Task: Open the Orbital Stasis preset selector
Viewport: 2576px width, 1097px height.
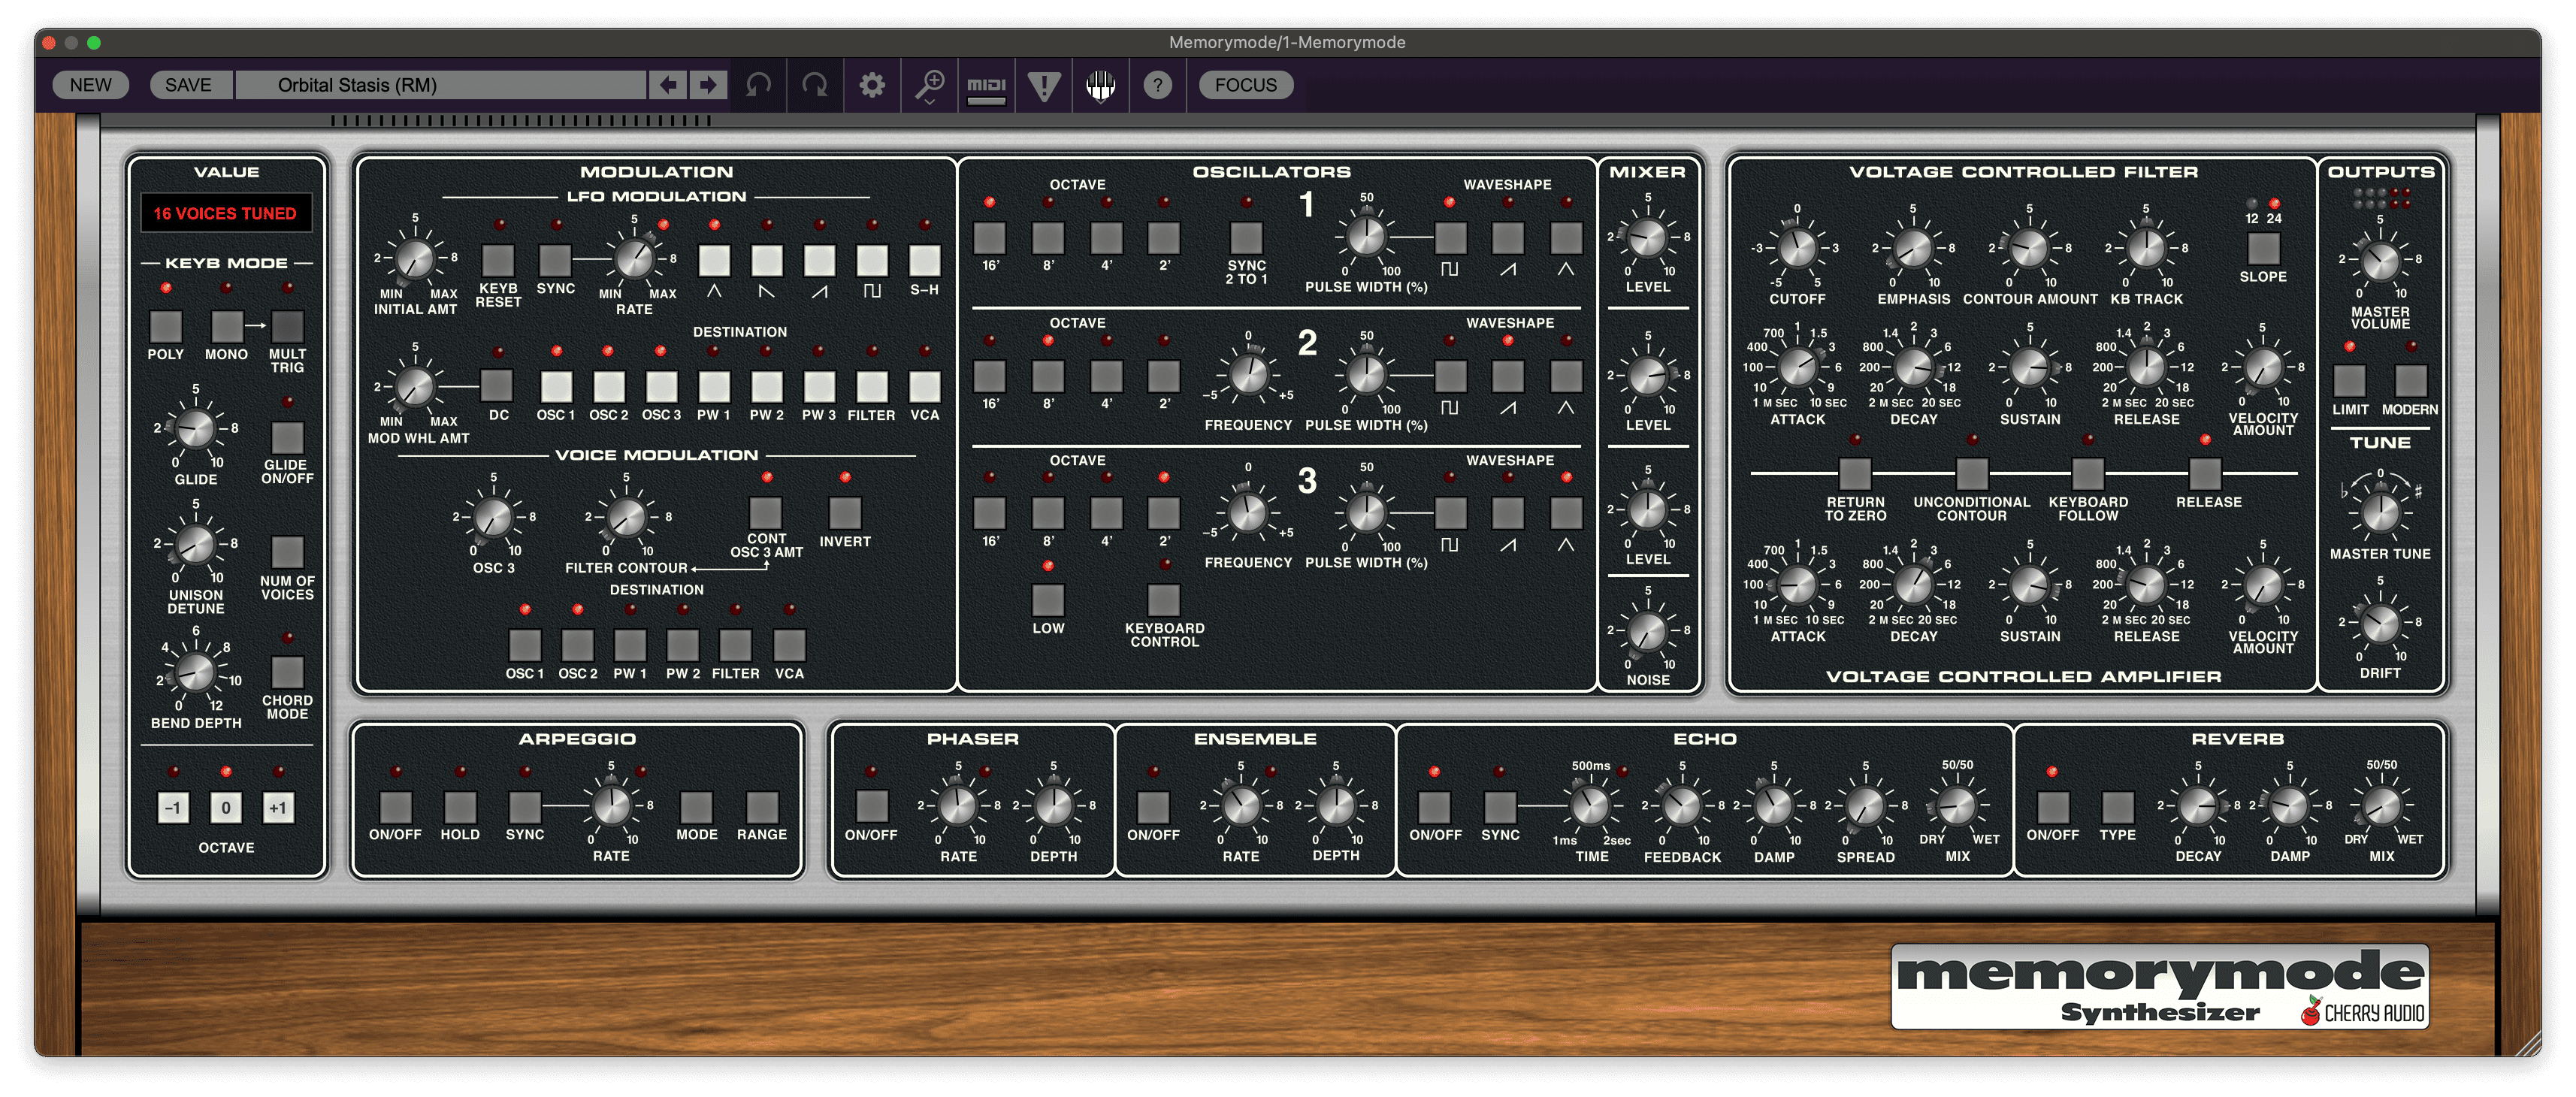Action: [x=440, y=85]
